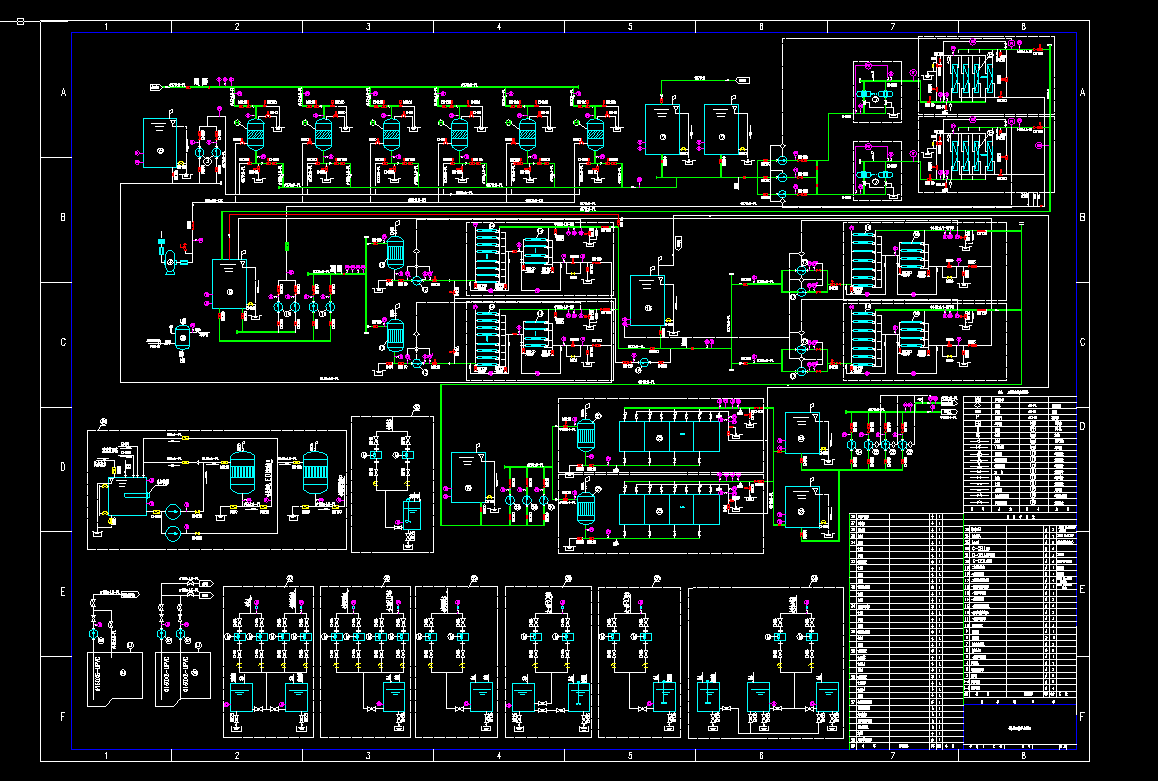Click row label F on right border
1158x781 pixels.
(1083, 716)
